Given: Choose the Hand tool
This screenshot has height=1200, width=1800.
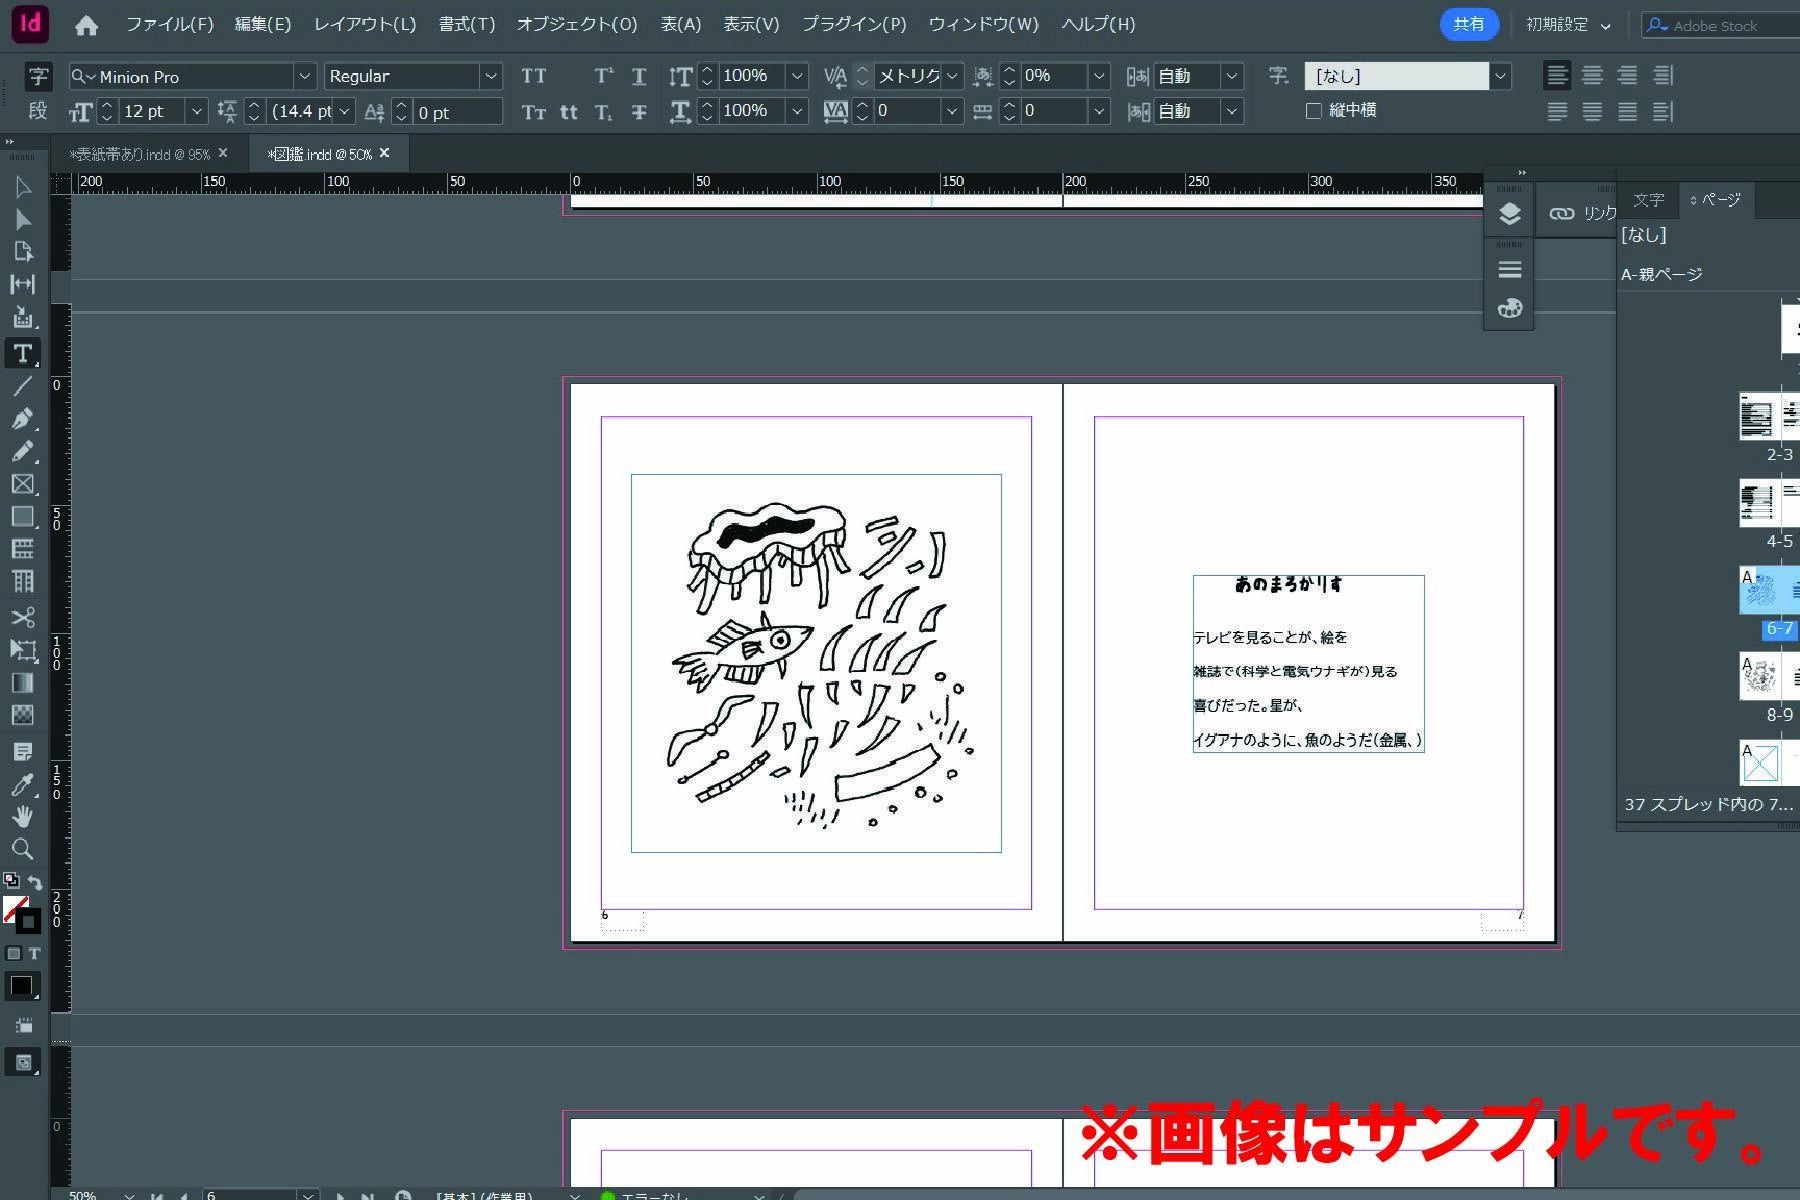Looking at the screenshot, I should coord(22,816).
